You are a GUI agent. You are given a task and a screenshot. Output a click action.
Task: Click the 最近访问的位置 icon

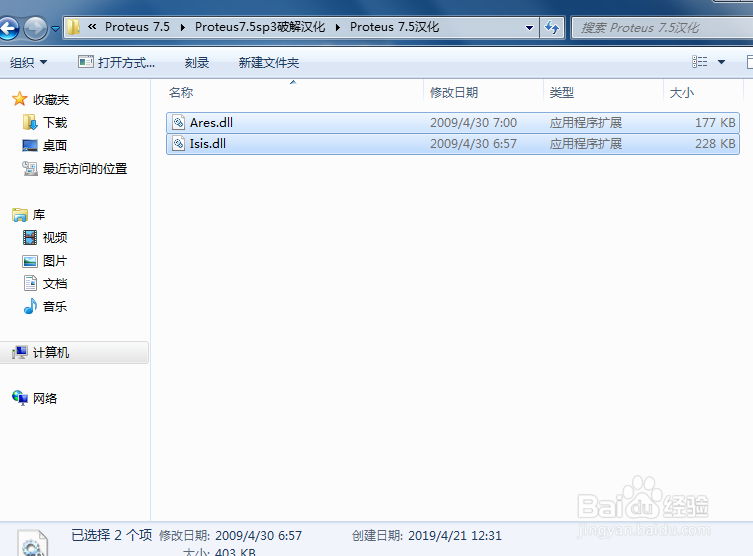(30, 169)
